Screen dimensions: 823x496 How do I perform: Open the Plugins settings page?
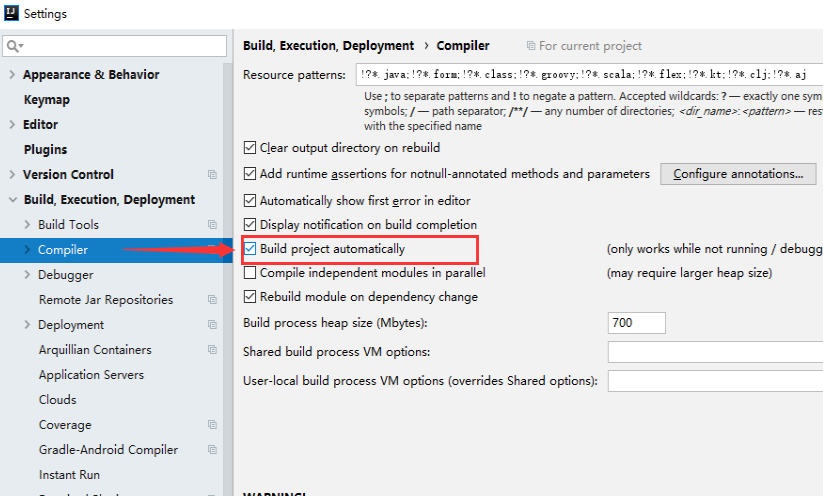pyautogui.click(x=45, y=150)
